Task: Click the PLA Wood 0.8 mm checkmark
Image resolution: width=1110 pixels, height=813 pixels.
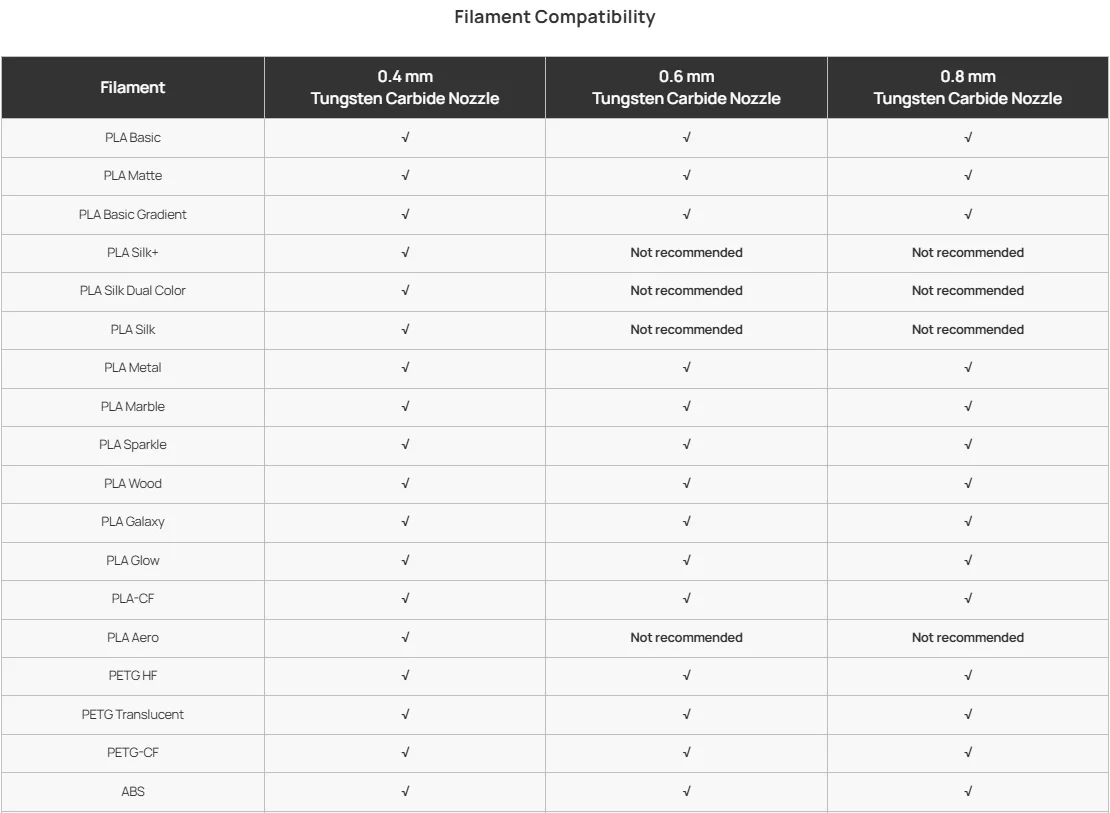Action: coord(968,483)
